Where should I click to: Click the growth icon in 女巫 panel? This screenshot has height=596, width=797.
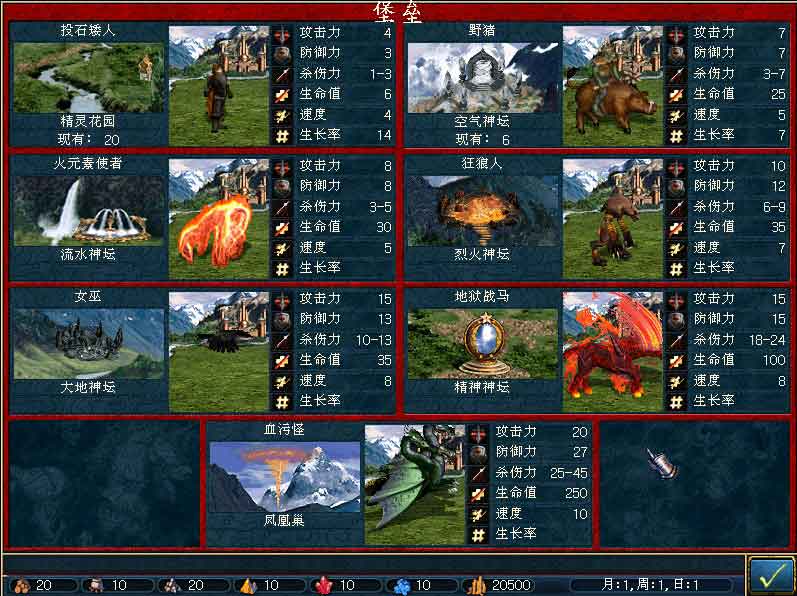pyautogui.click(x=282, y=402)
